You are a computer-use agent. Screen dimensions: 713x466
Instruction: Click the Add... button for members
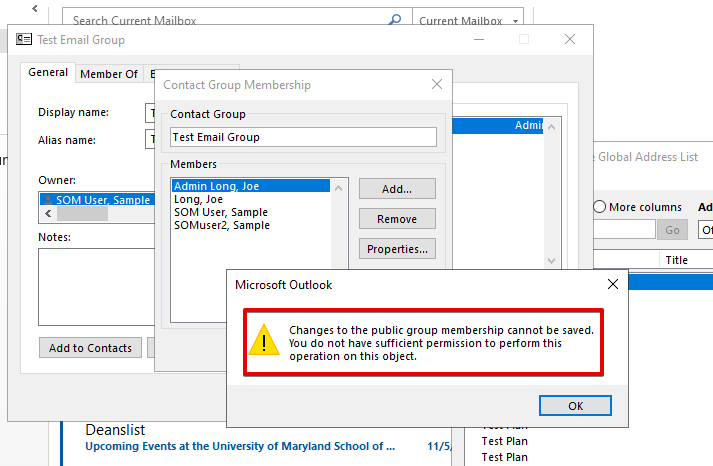[397, 189]
